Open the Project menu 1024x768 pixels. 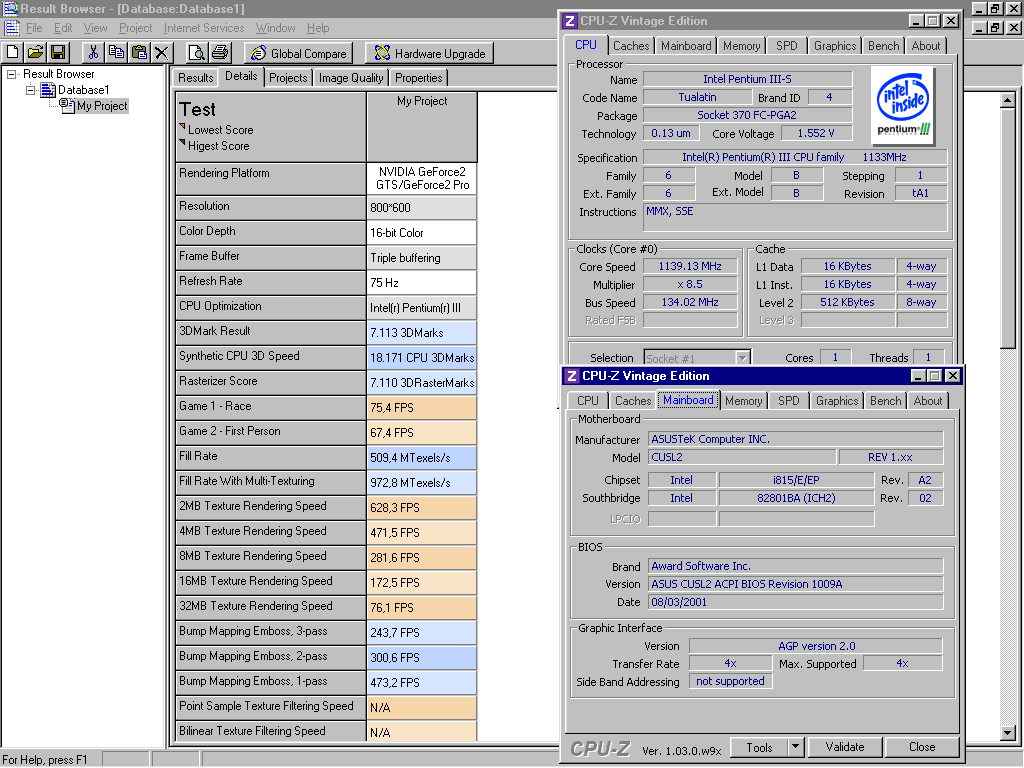135,28
